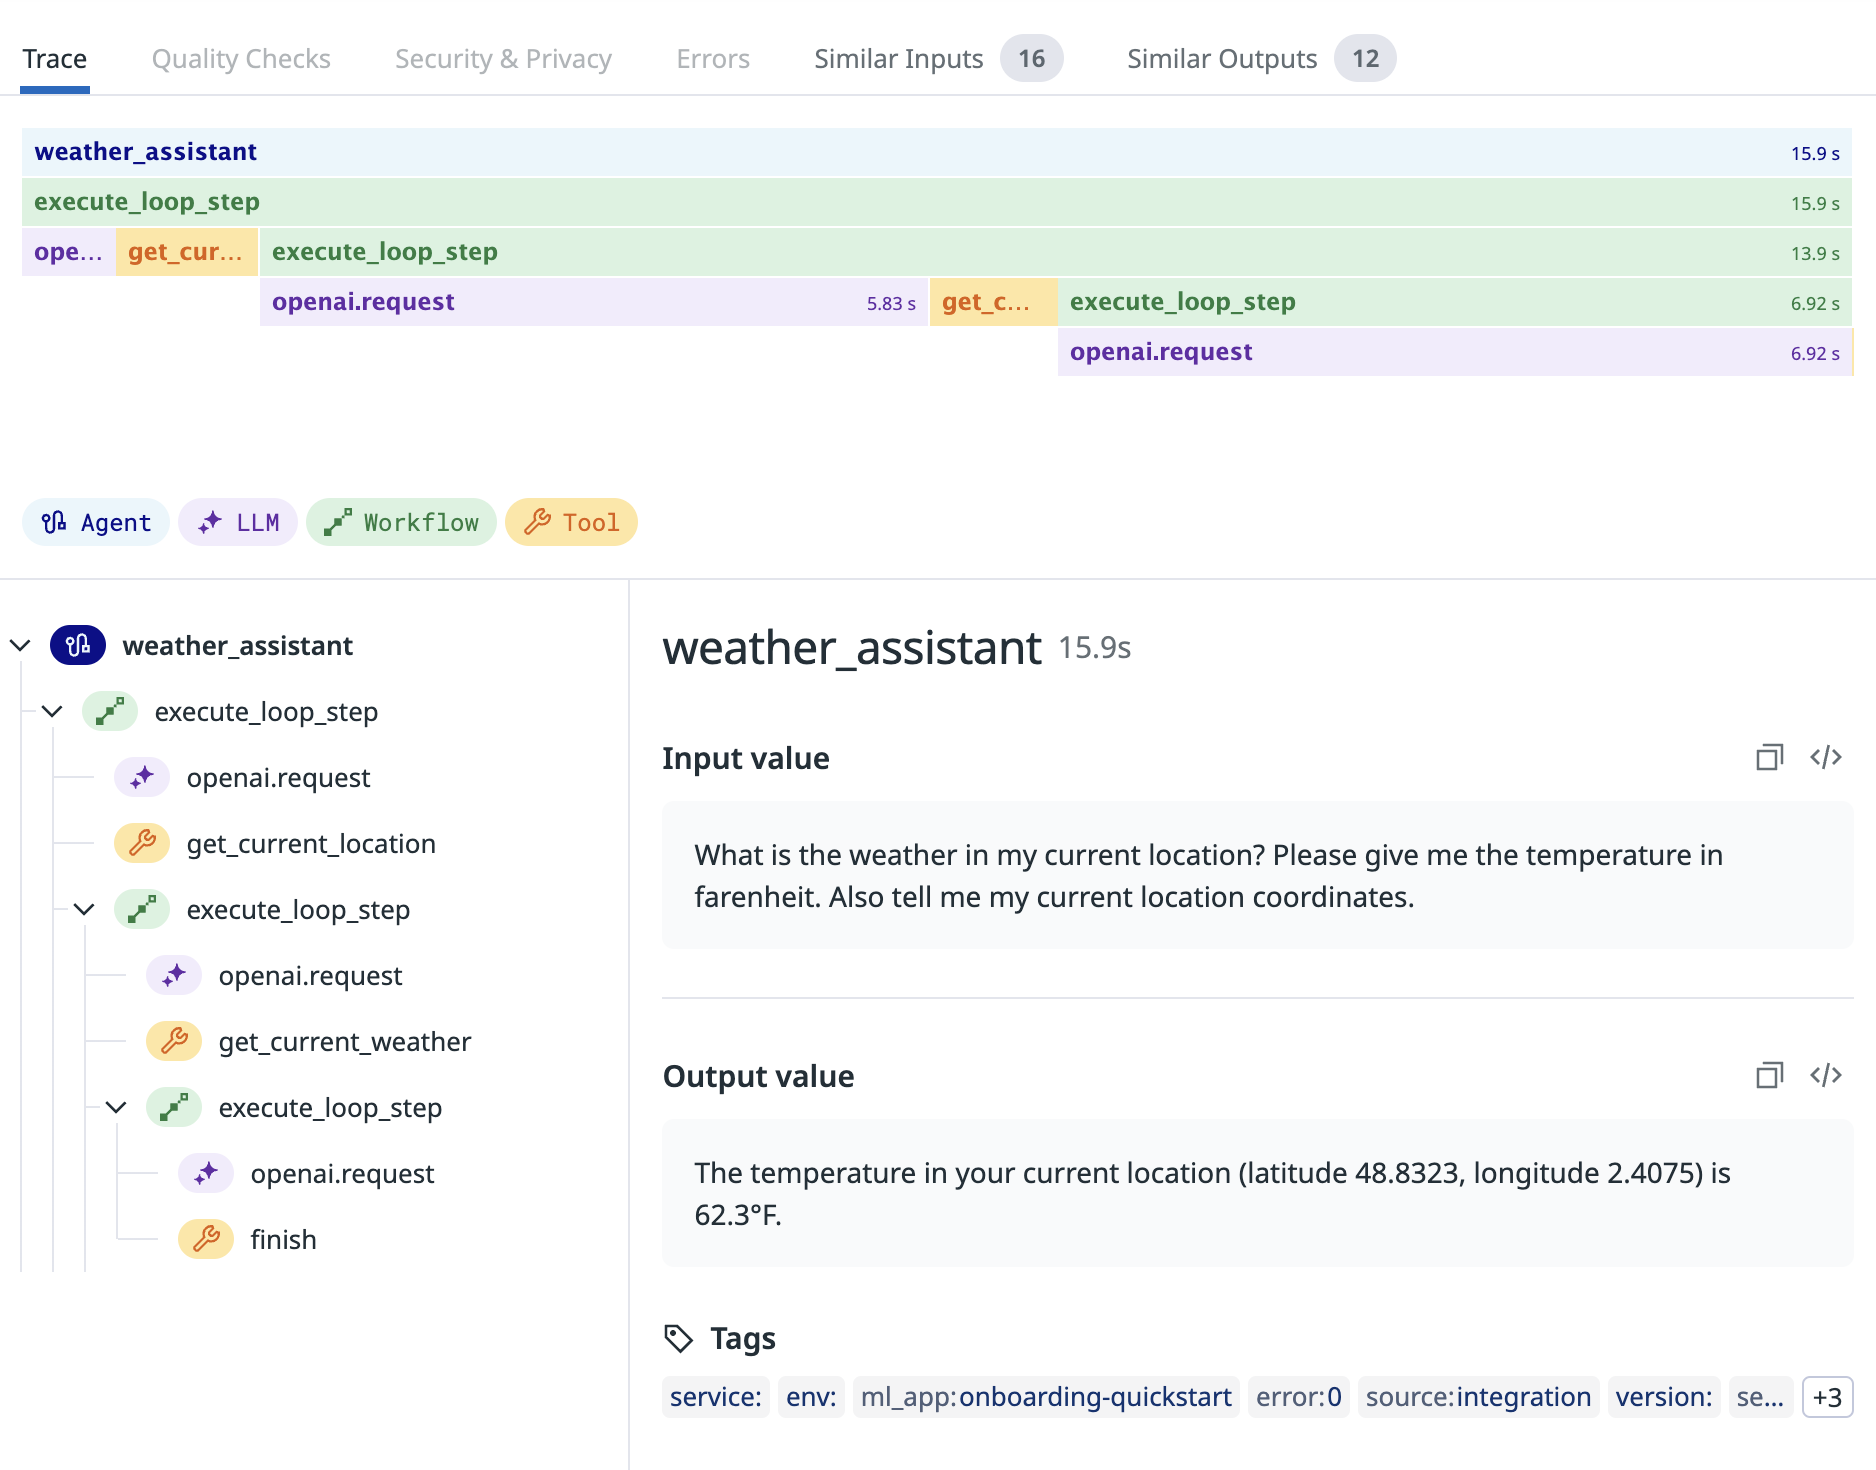Toggle the Workflow span type filter

(401, 522)
